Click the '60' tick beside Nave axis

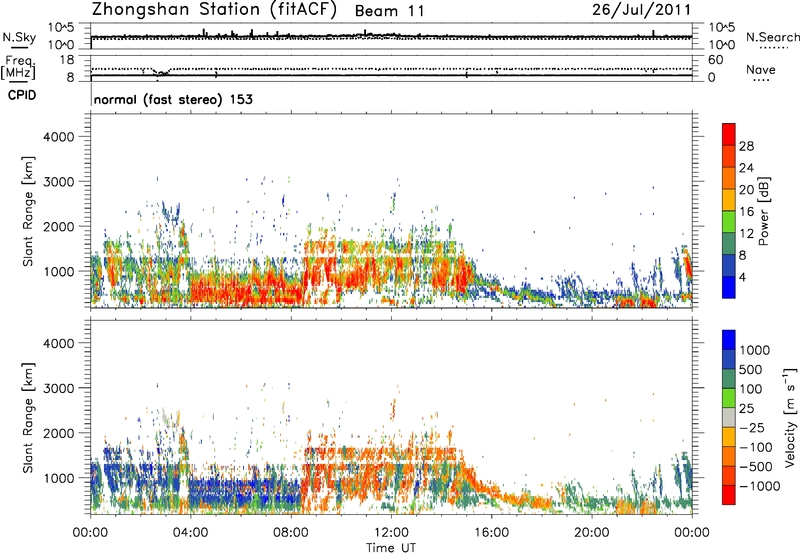(x=715, y=60)
